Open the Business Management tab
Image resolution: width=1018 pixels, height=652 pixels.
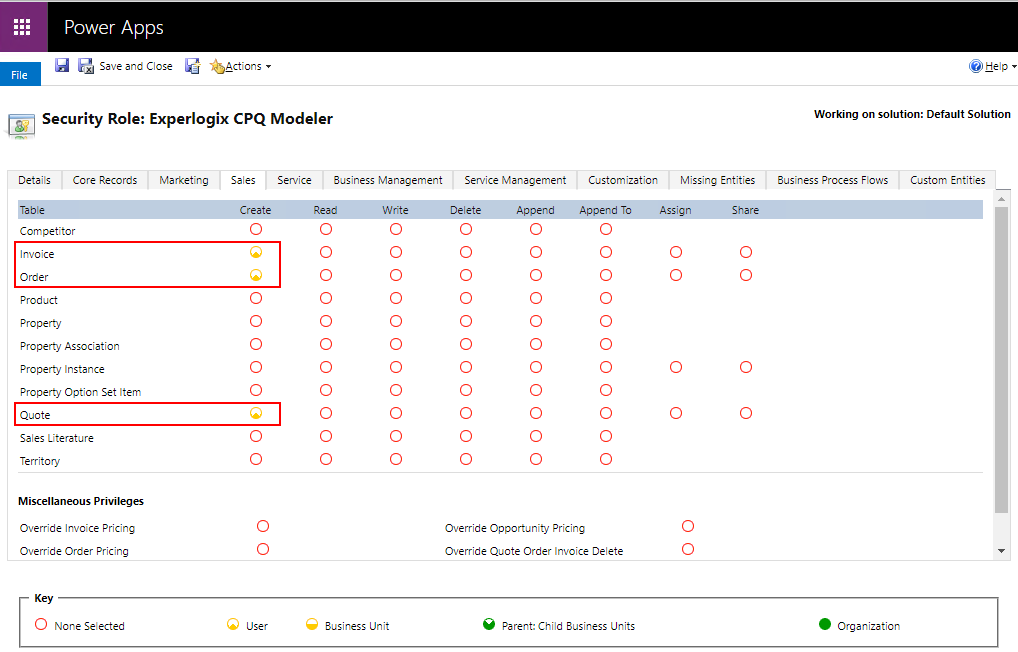pyautogui.click(x=388, y=180)
